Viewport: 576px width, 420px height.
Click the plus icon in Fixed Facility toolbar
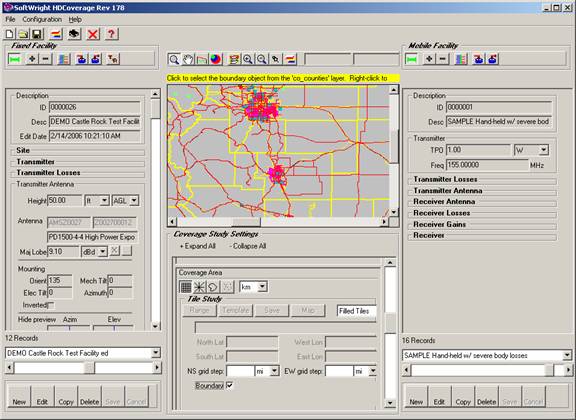32,59
